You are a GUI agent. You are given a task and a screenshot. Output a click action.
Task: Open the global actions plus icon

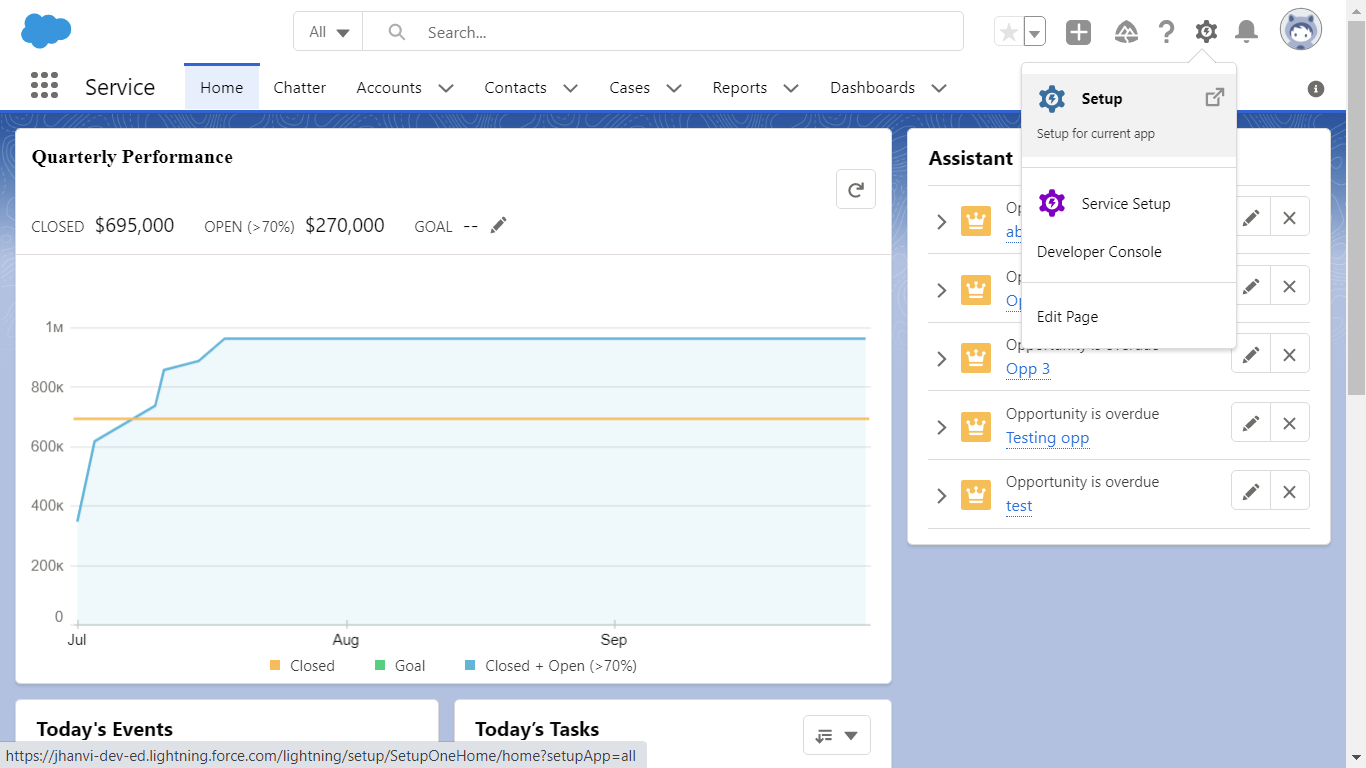[1078, 32]
